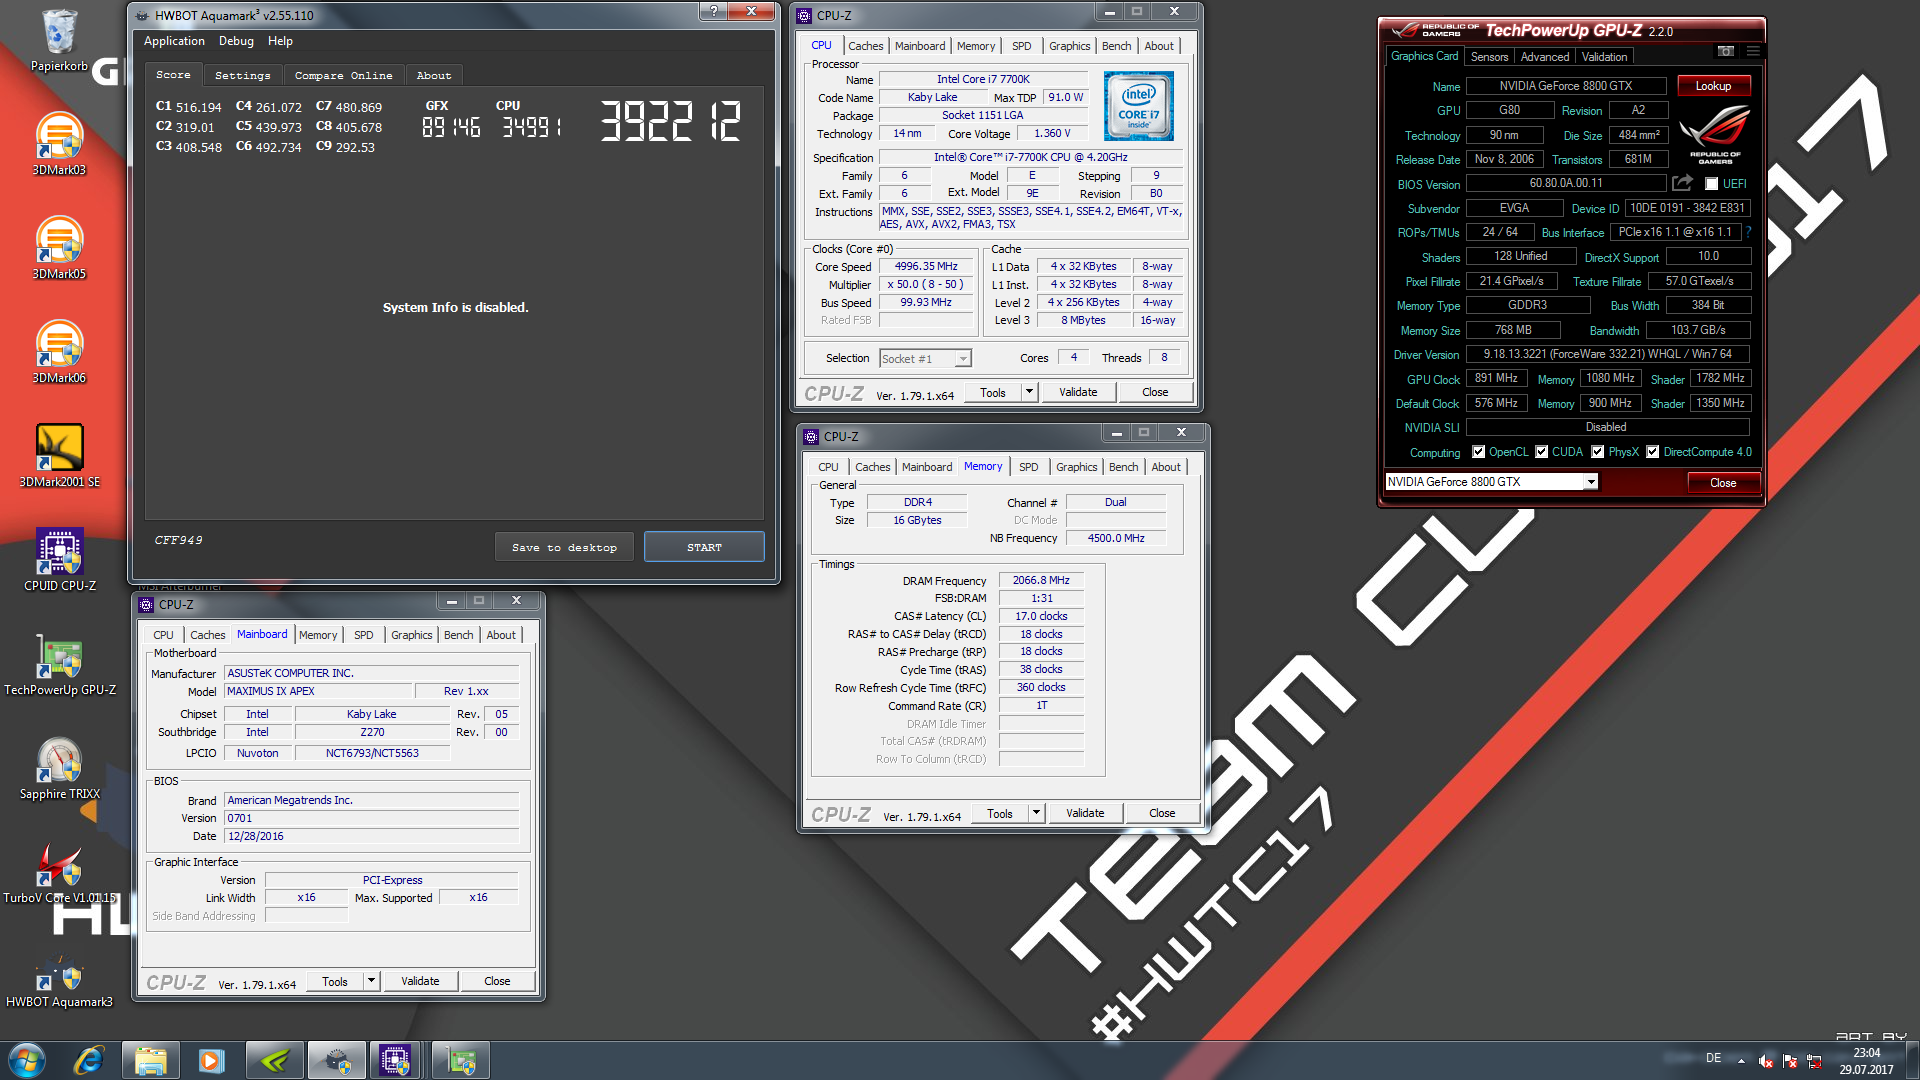Open Internet Explorer from the taskbar
This screenshot has width=1920, height=1080.
pos(89,1060)
